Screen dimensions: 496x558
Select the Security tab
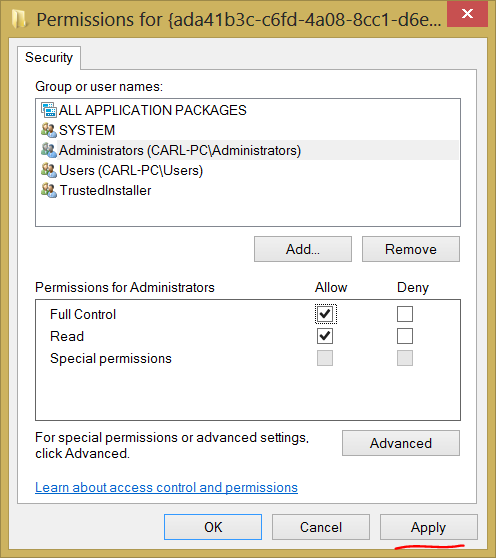tap(49, 58)
